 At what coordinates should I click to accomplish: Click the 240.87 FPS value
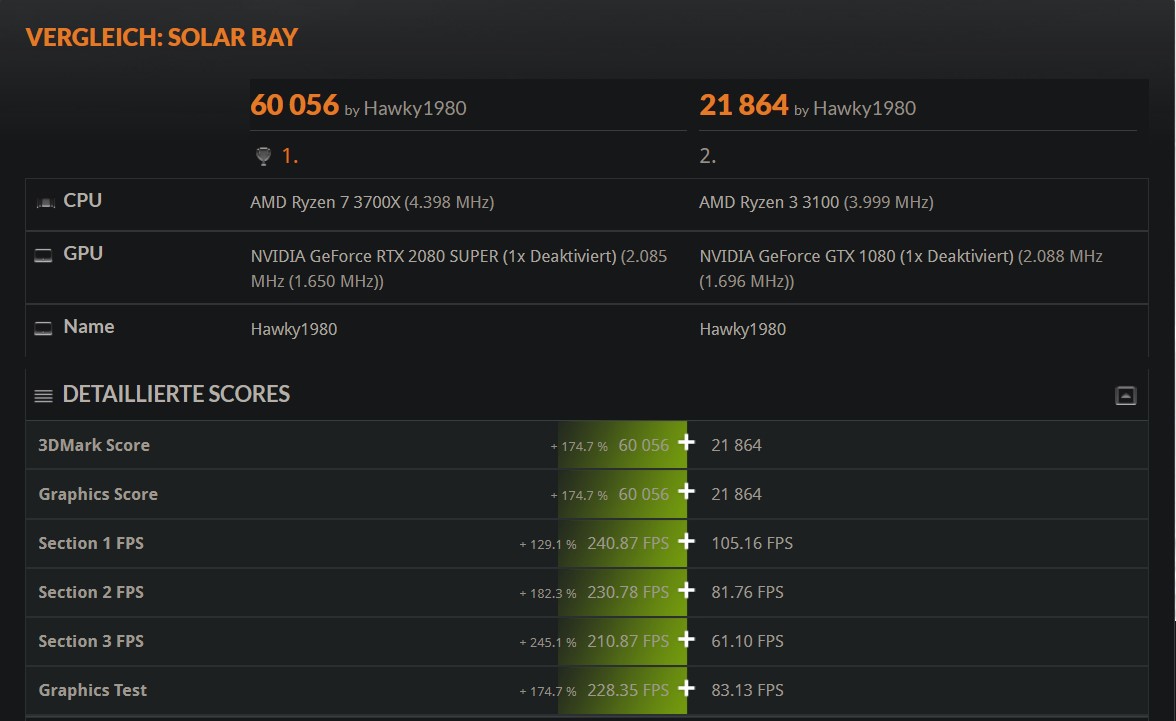(628, 543)
